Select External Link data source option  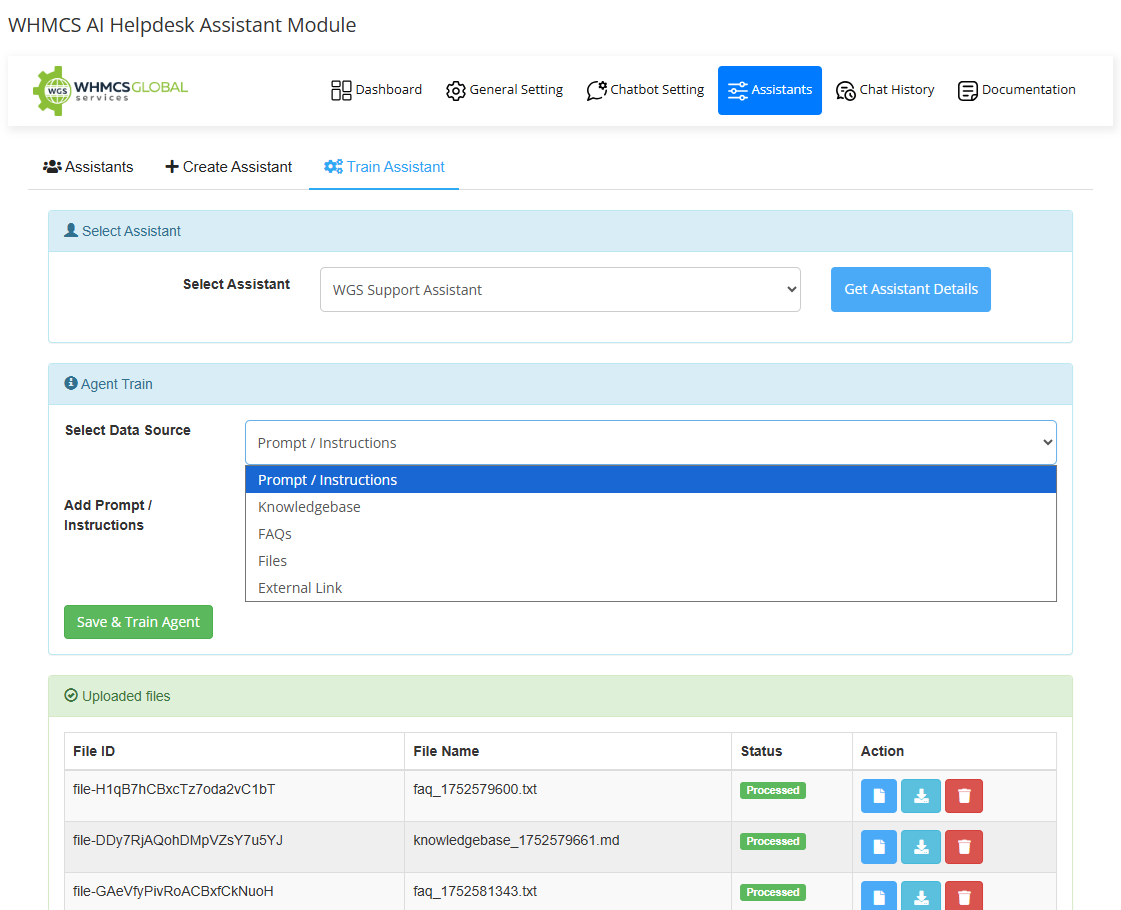coord(300,588)
